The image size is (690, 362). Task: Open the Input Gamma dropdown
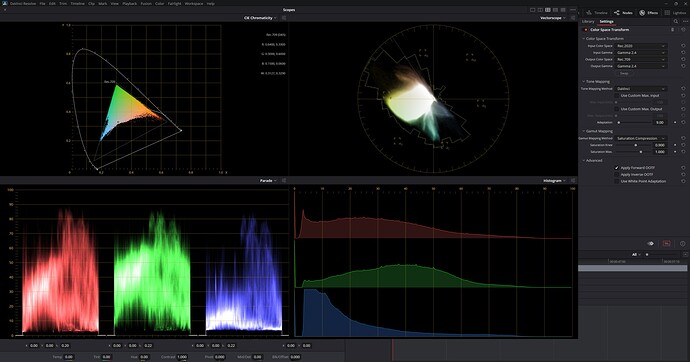coord(640,52)
